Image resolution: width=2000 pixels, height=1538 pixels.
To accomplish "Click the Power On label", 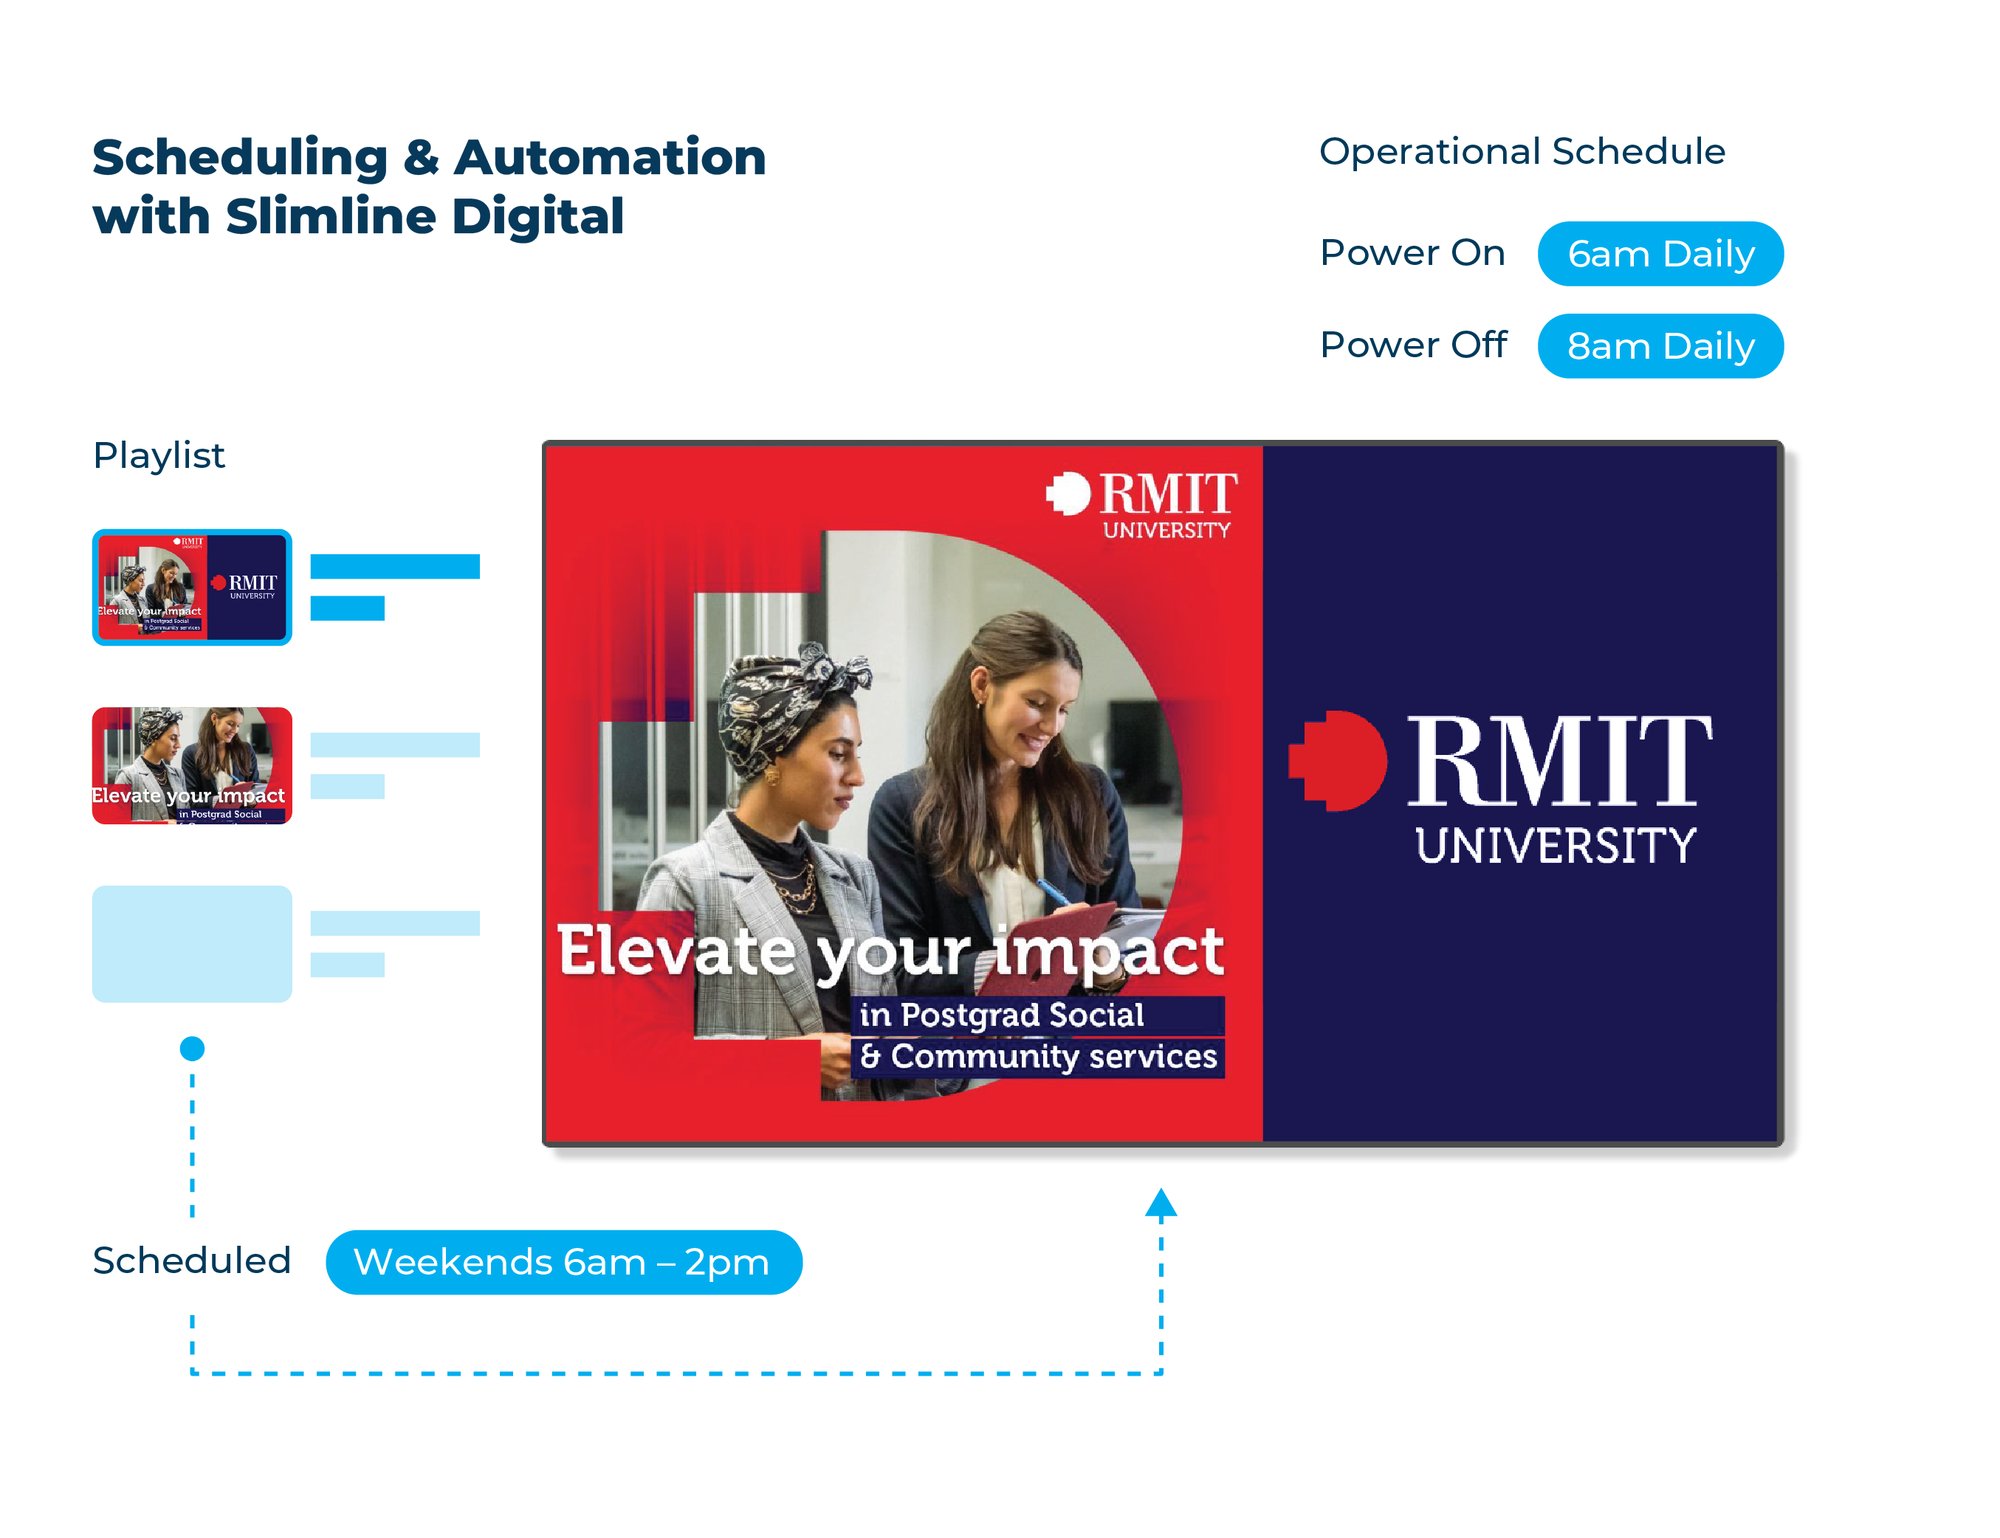I will [x=1411, y=253].
